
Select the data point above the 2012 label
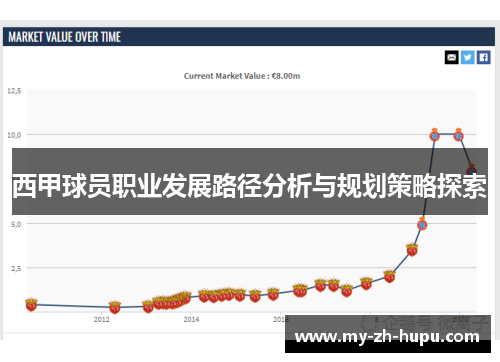[x=115, y=307]
